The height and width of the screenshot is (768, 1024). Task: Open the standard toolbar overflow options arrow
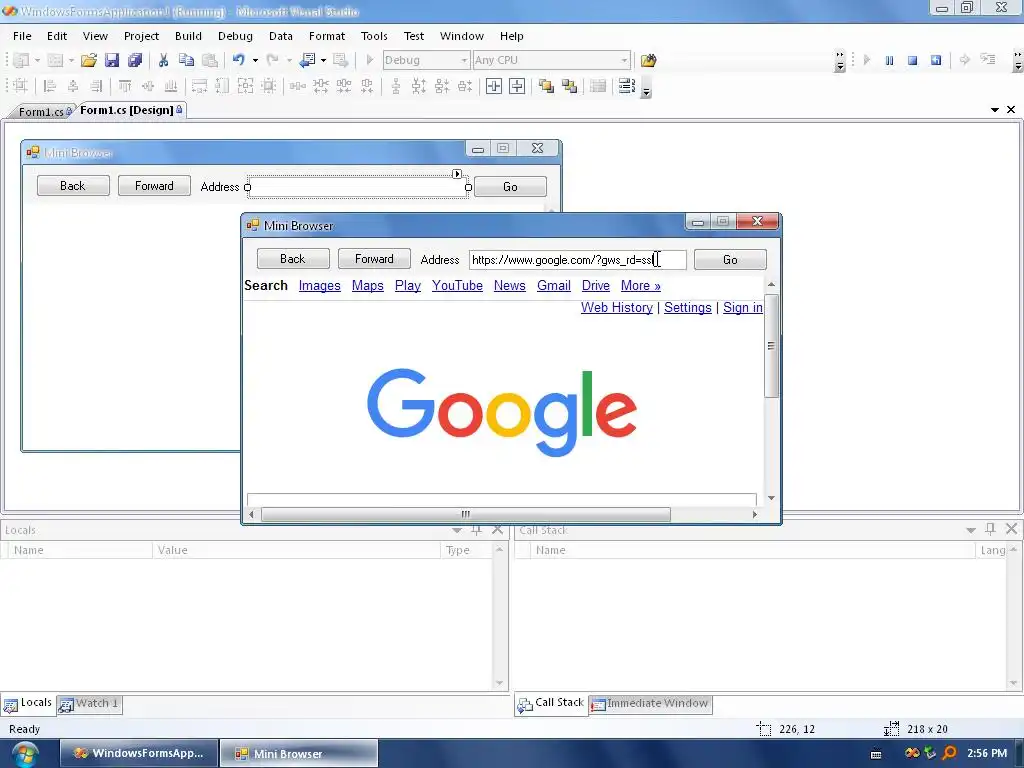[840, 61]
